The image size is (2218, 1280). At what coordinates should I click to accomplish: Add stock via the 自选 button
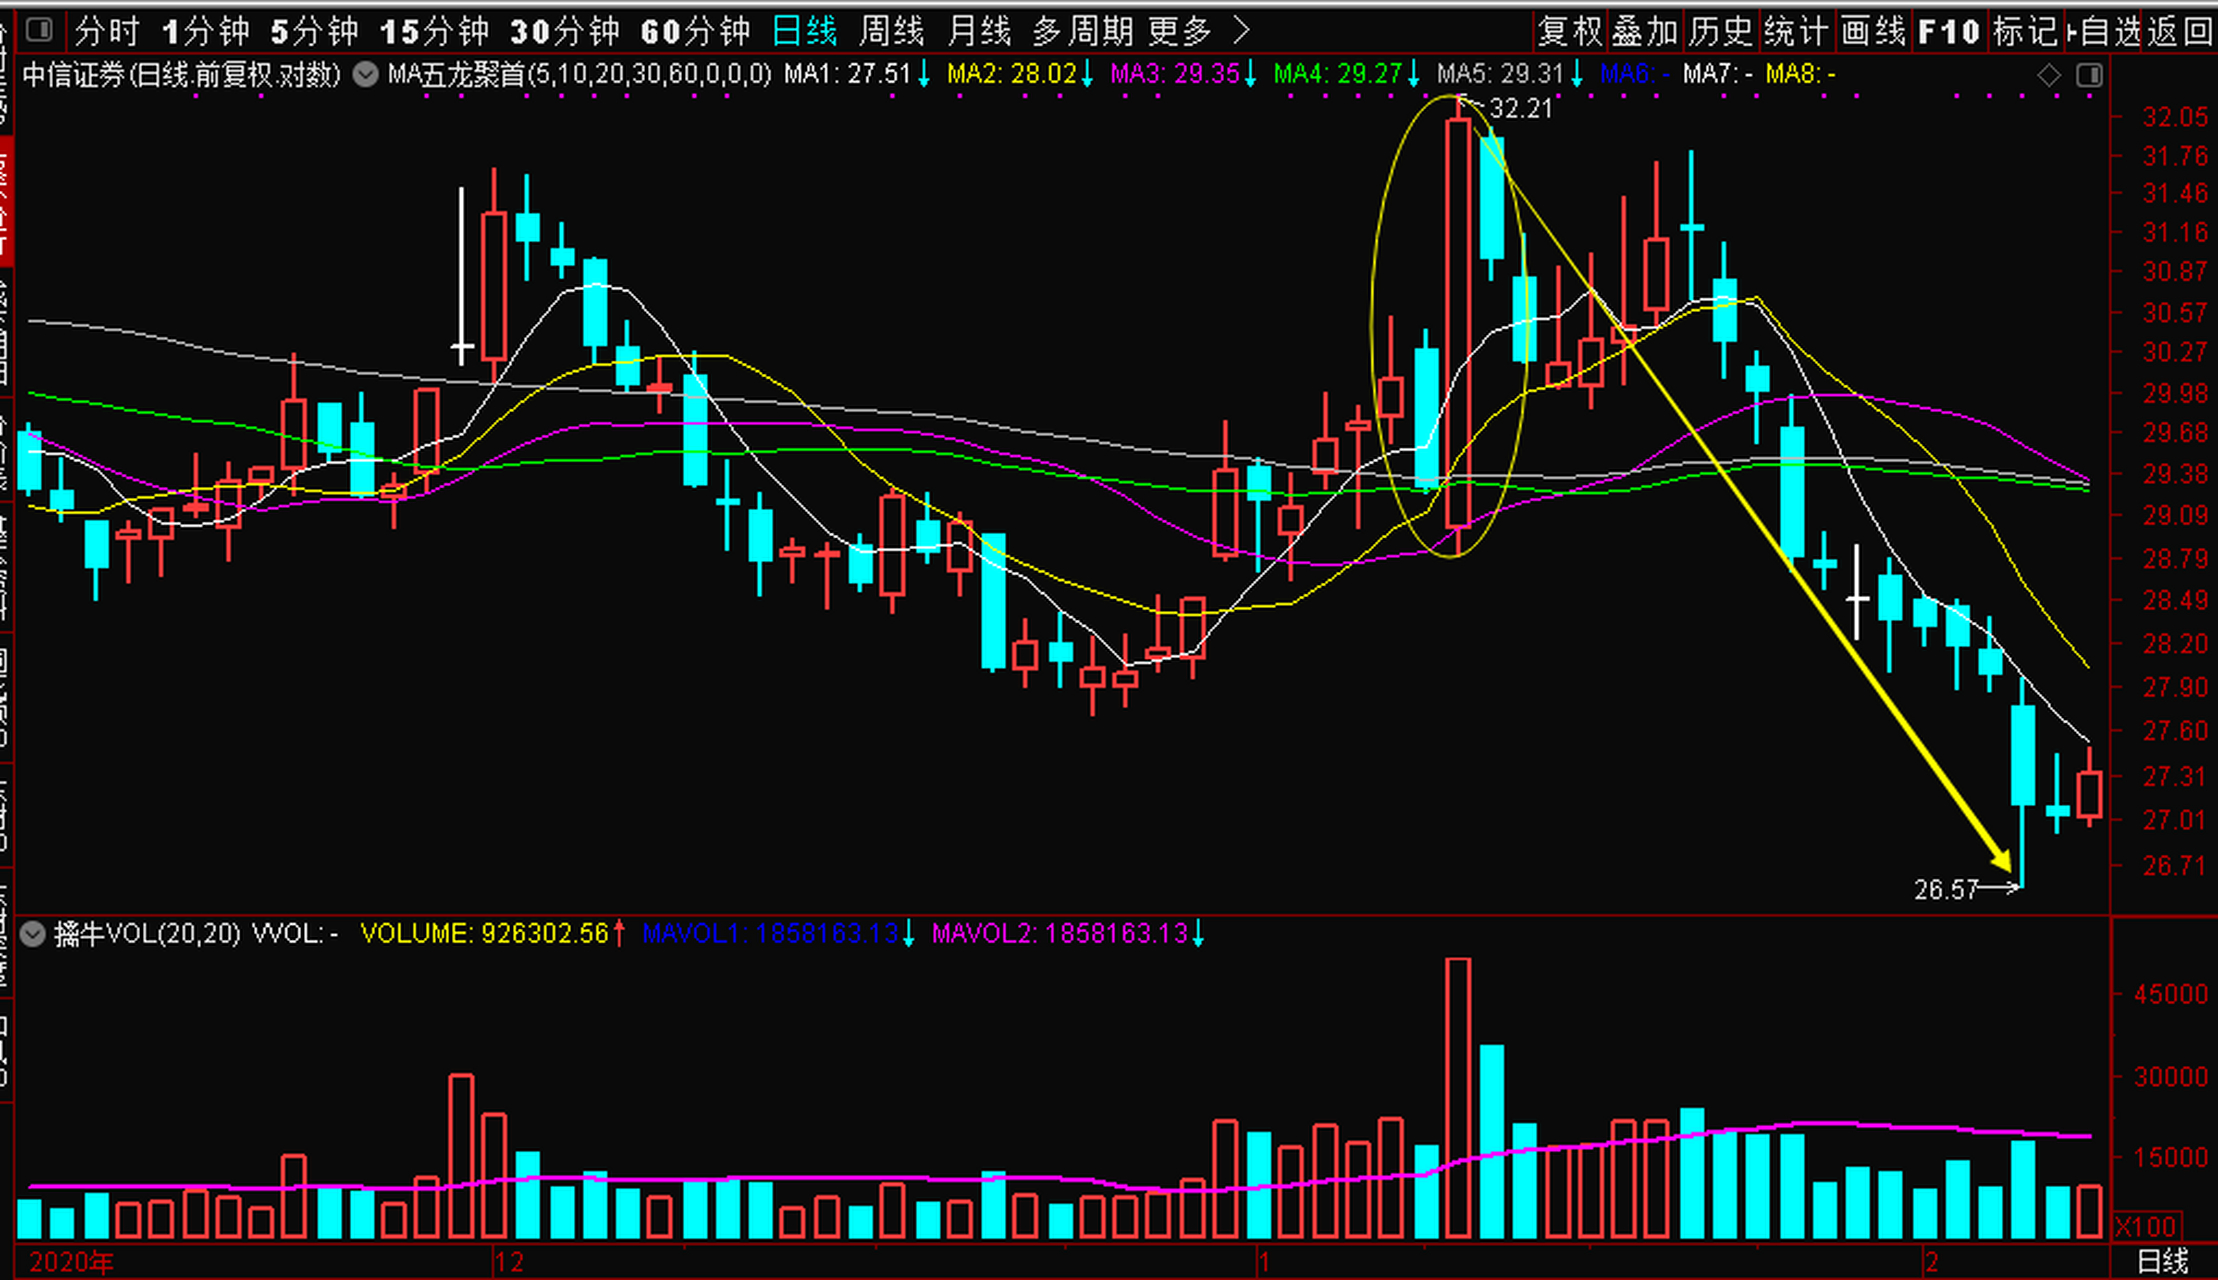point(2104,31)
